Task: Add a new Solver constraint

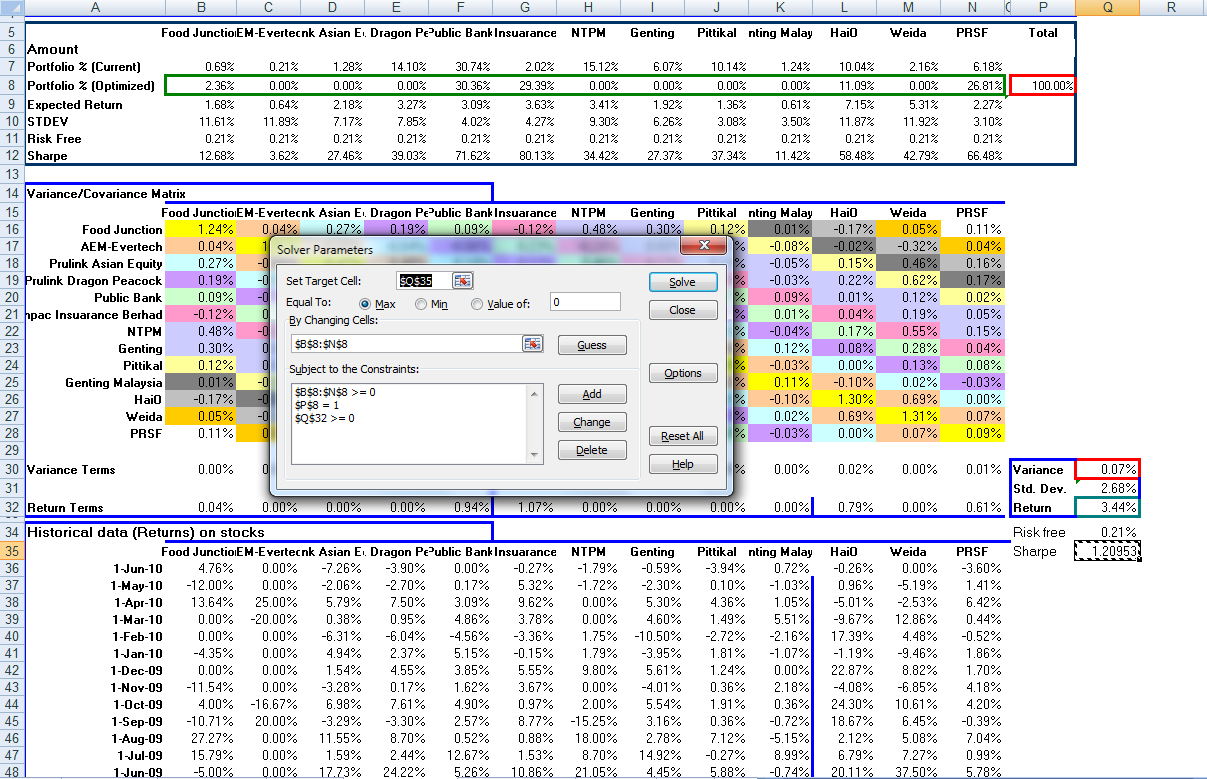Action: [592, 393]
